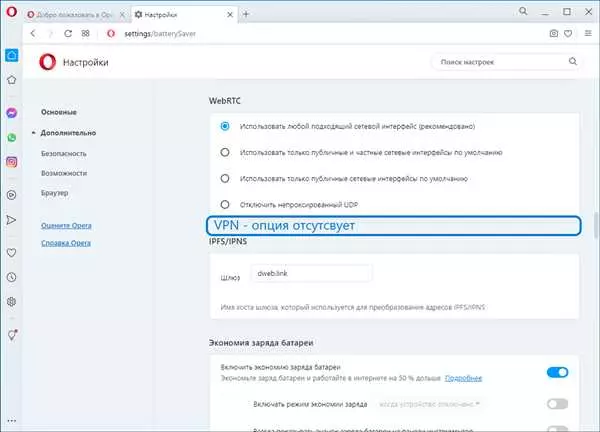Select public and private network interfaces option
Screen dimensions: 600x432
(x=225, y=152)
